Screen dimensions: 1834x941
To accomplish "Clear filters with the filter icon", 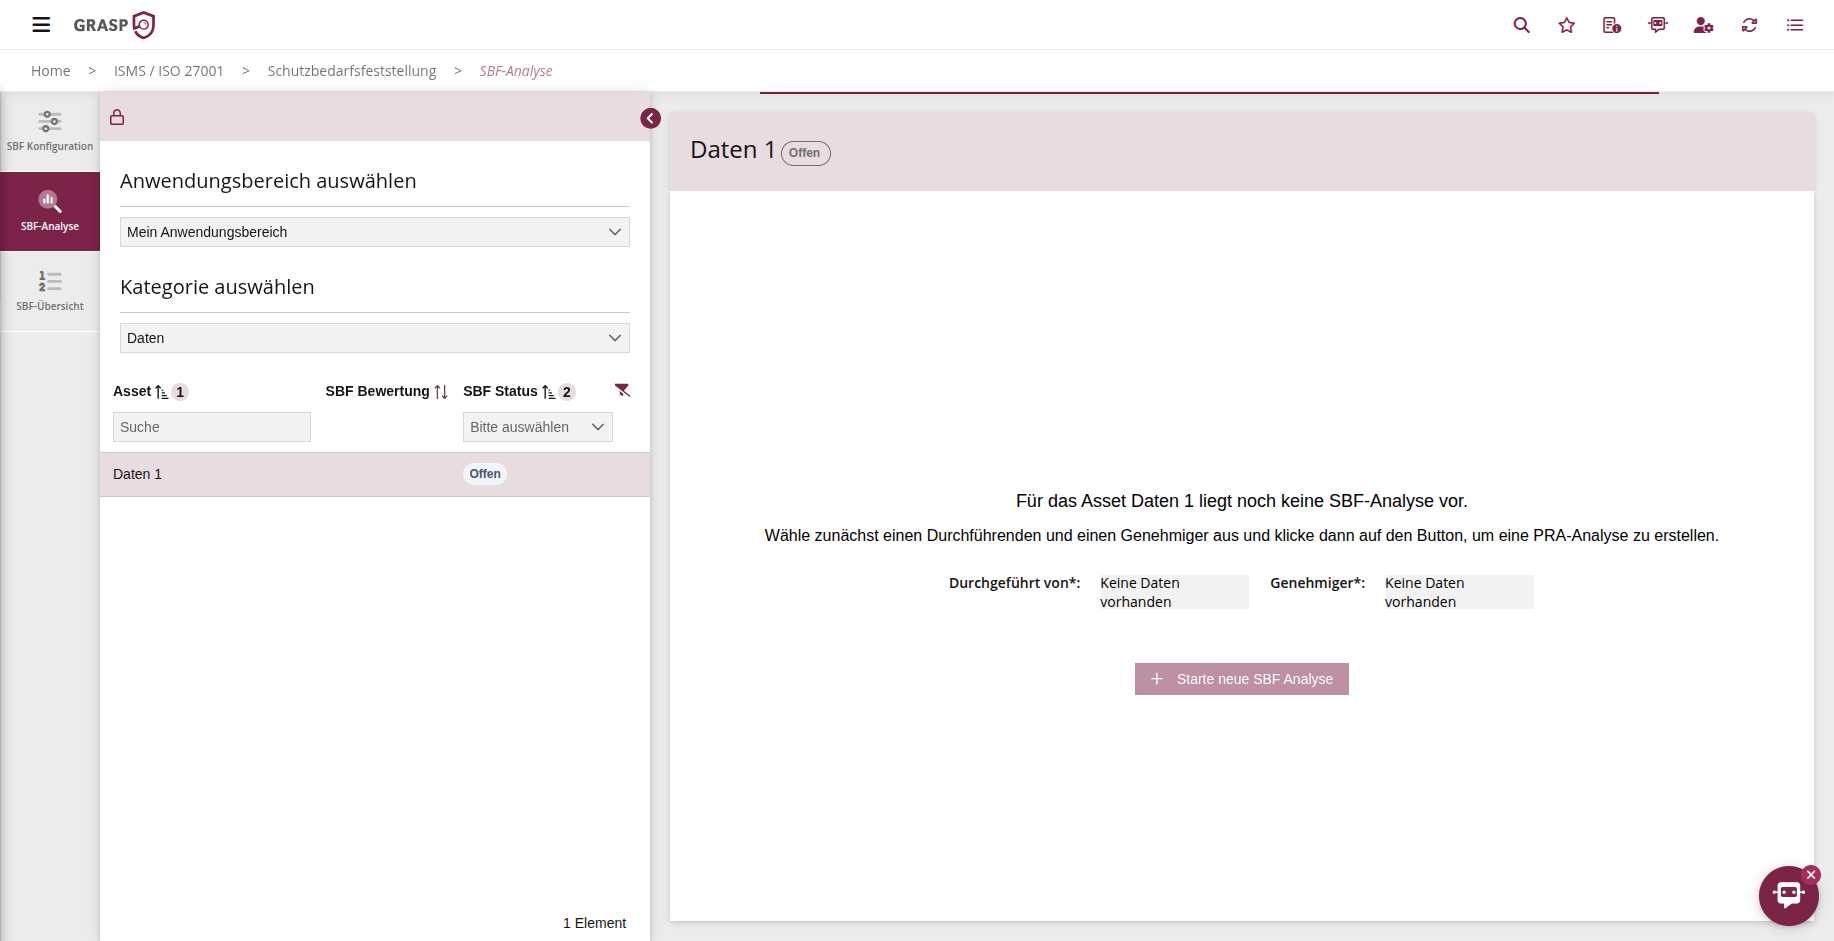I will (x=622, y=390).
